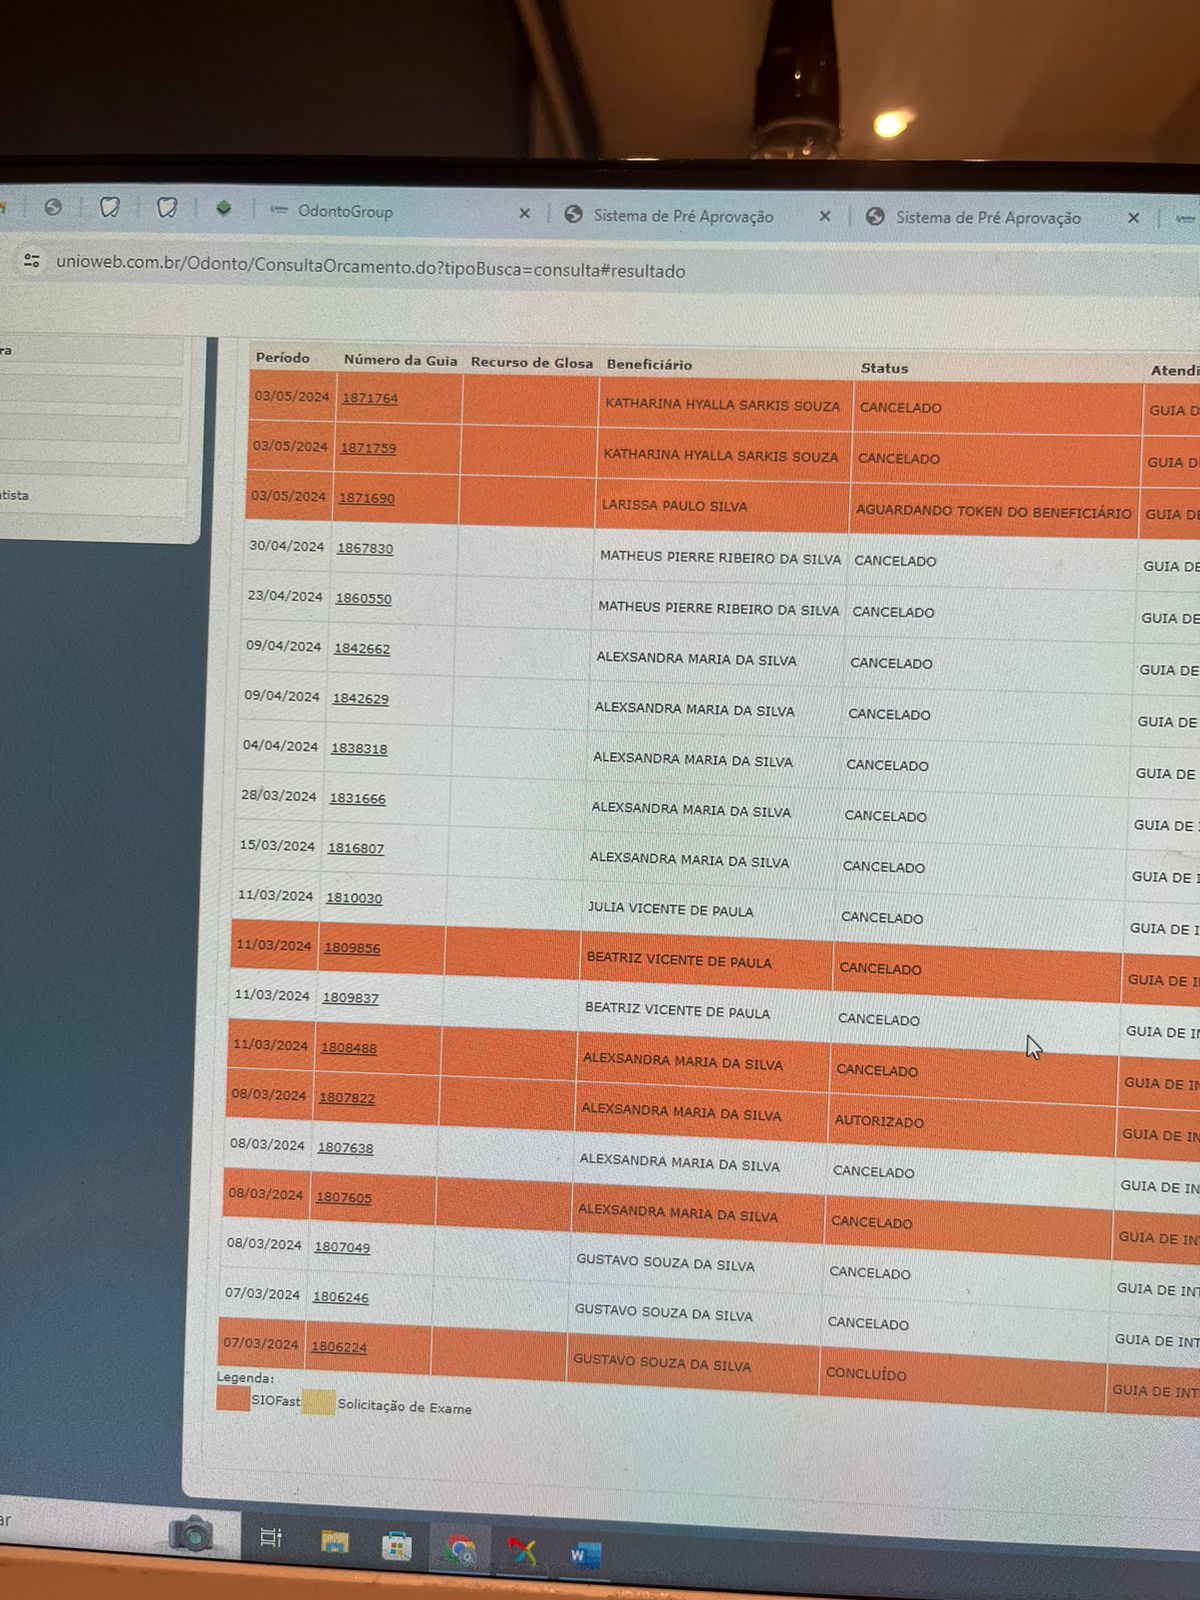Screen dimensions: 1200x1600
Task: Open guide number 1871690 link
Action: tap(366, 498)
